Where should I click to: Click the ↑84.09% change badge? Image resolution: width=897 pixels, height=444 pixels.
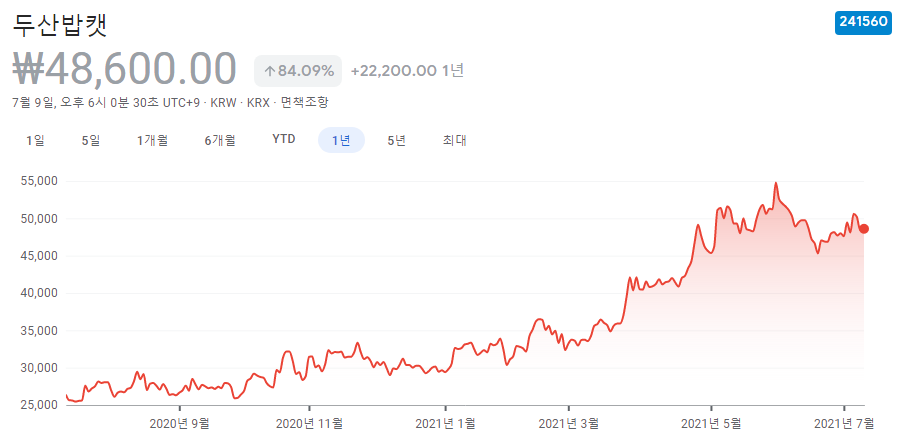point(298,71)
